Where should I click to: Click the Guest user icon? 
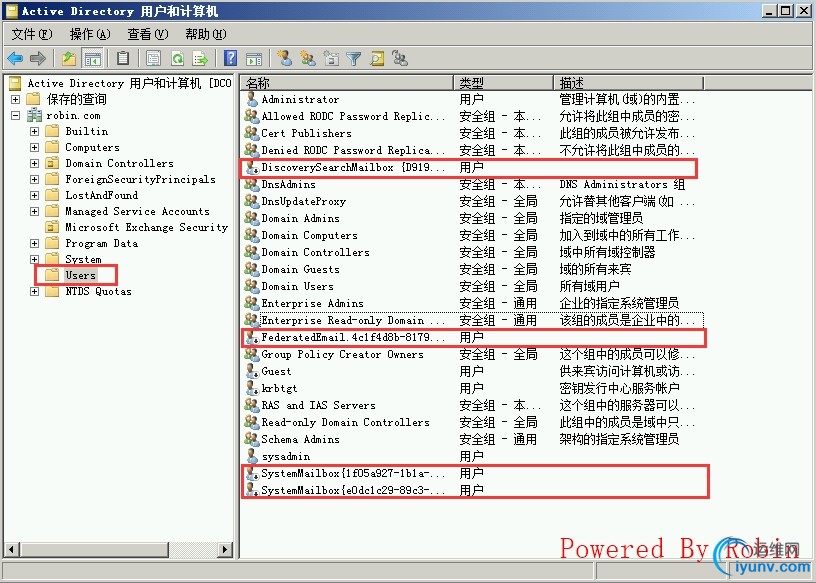[x=252, y=371]
